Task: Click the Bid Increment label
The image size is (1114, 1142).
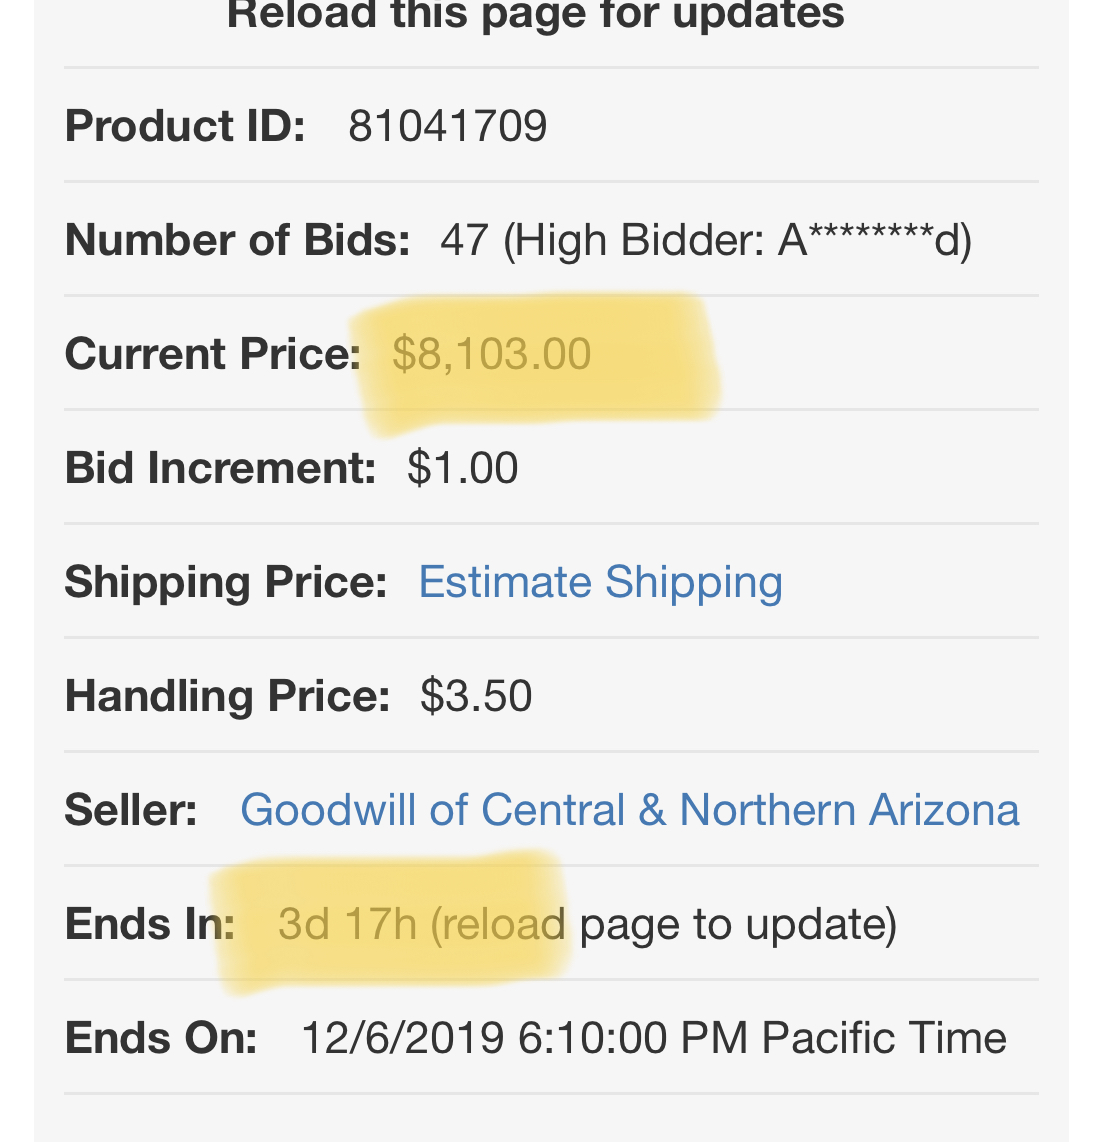Action: coord(220,468)
